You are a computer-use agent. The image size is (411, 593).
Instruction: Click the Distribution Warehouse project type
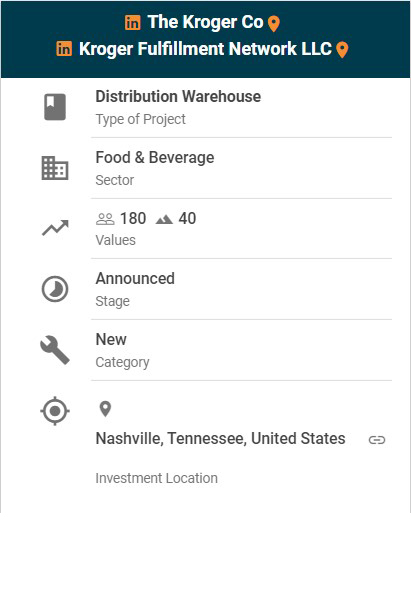pyautogui.click(x=178, y=96)
